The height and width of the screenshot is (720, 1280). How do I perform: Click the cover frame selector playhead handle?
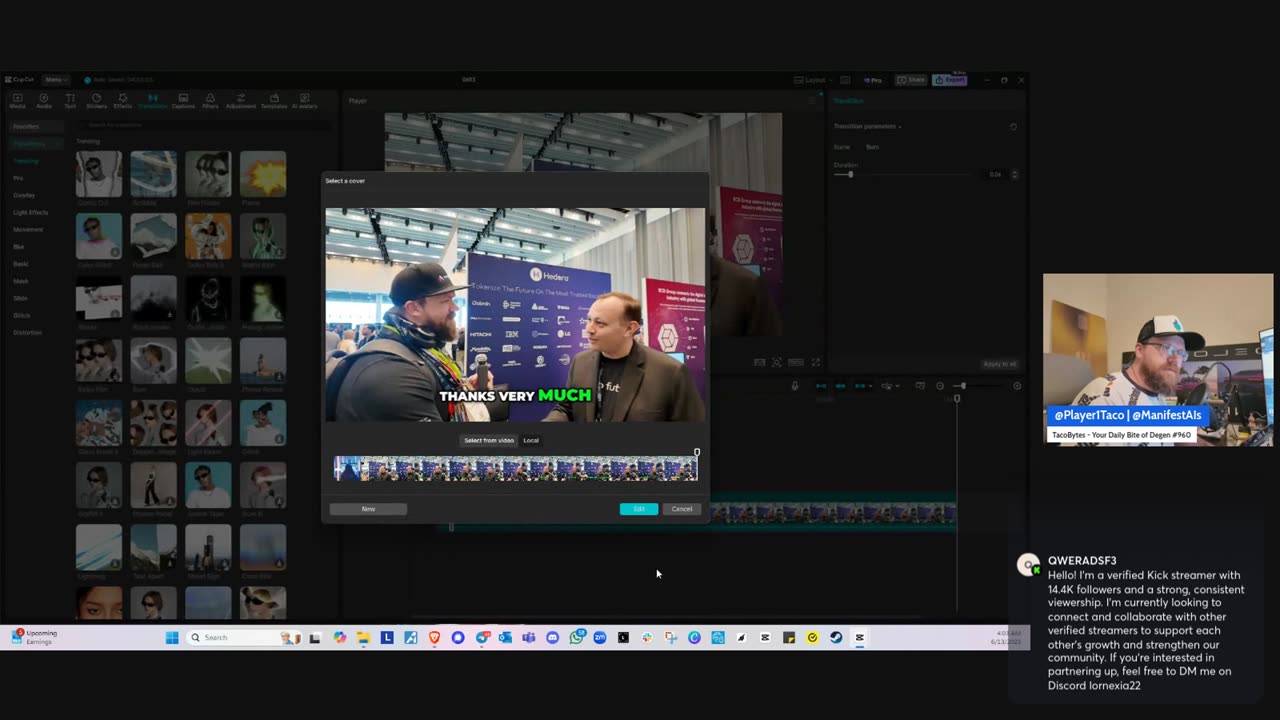click(x=697, y=453)
